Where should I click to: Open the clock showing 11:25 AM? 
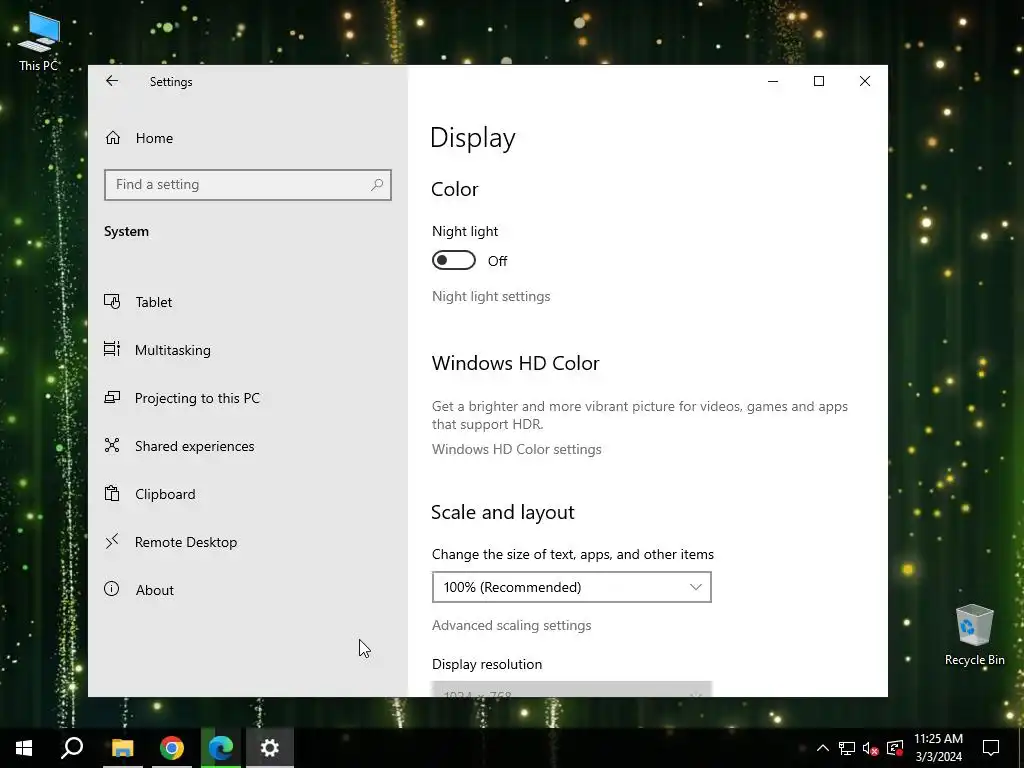click(x=938, y=748)
